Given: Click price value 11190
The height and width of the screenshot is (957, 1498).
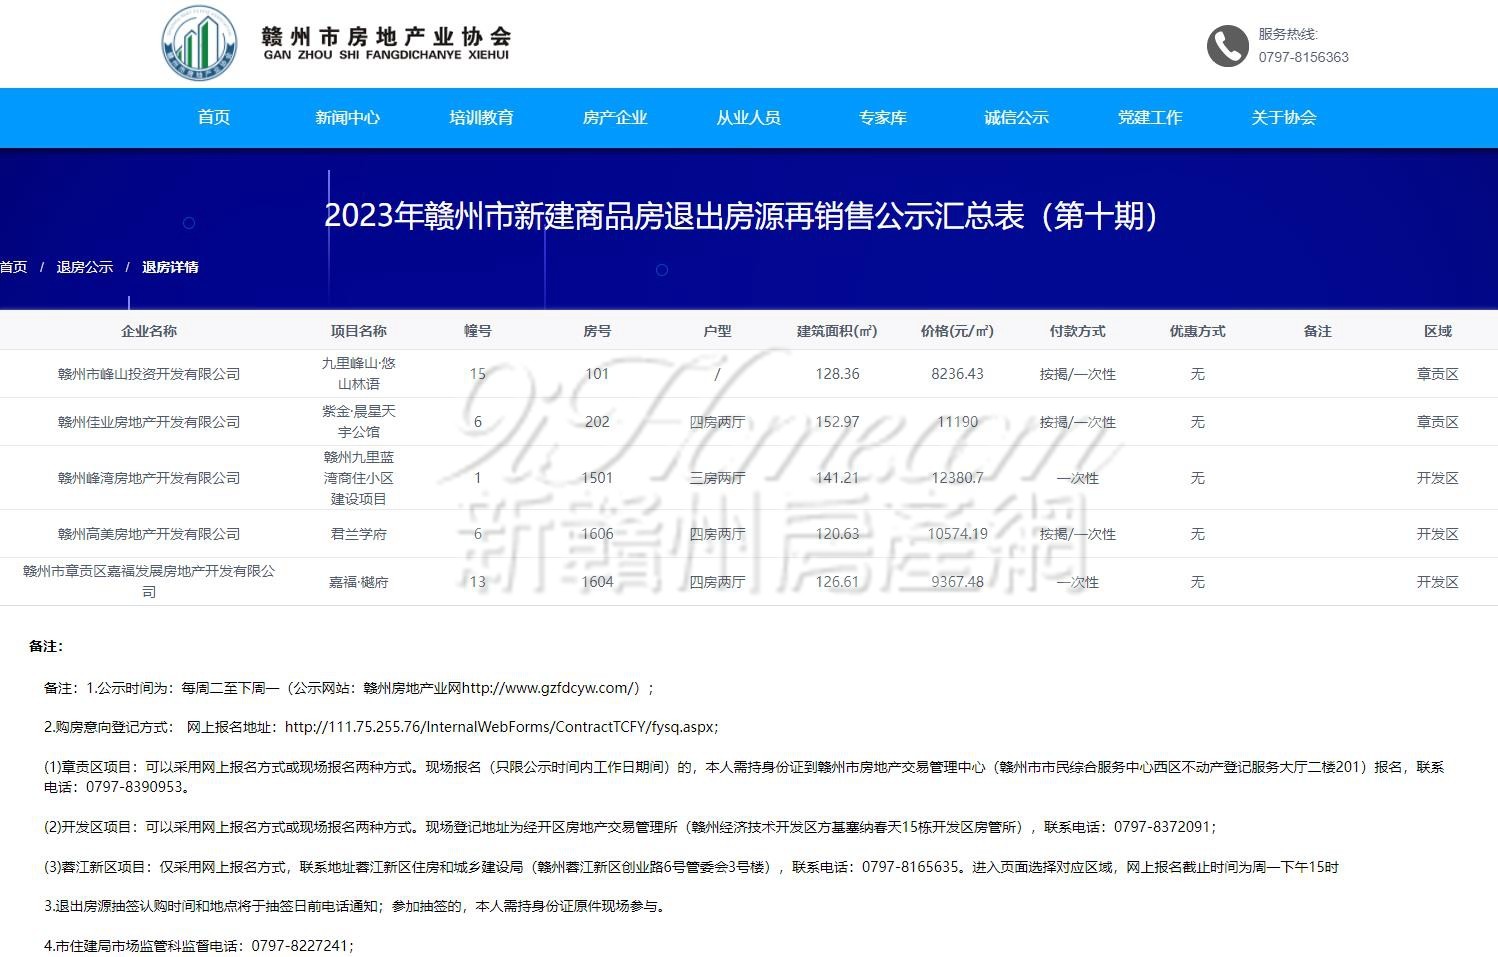Looking at the screenshot, I should click(x=957, y=422).
